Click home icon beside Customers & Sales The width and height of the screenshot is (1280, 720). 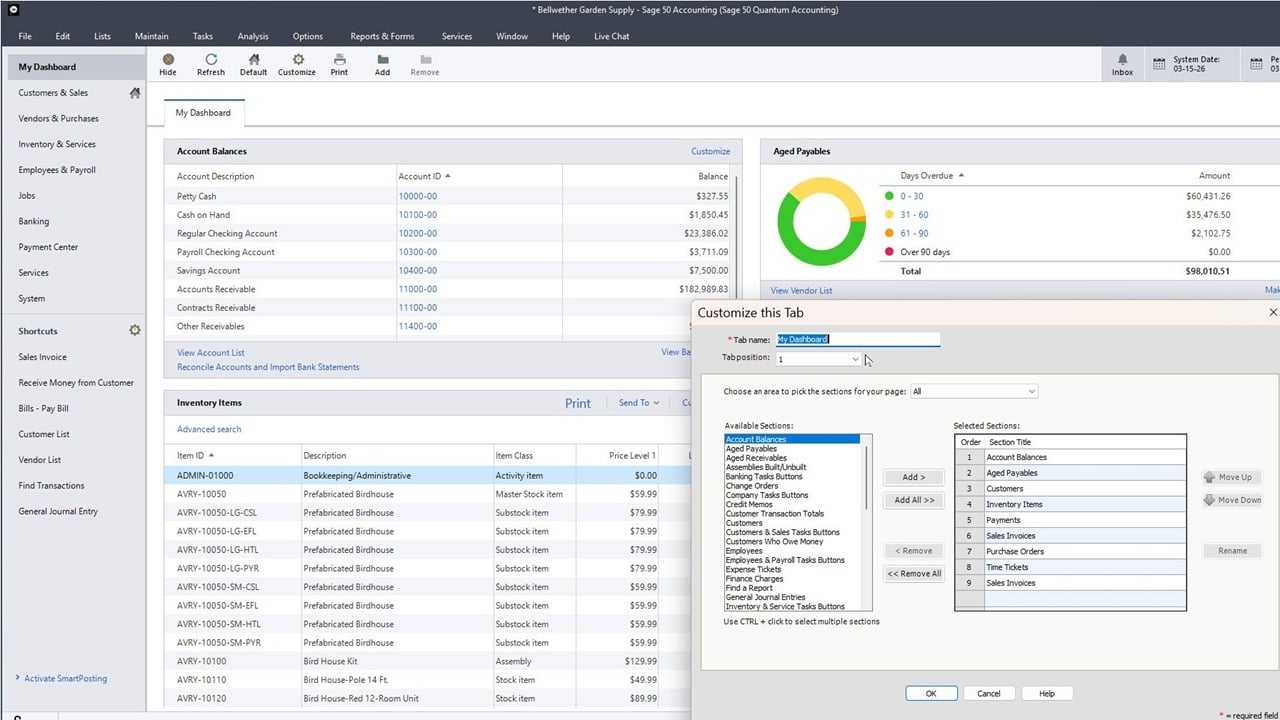point(135,93)
